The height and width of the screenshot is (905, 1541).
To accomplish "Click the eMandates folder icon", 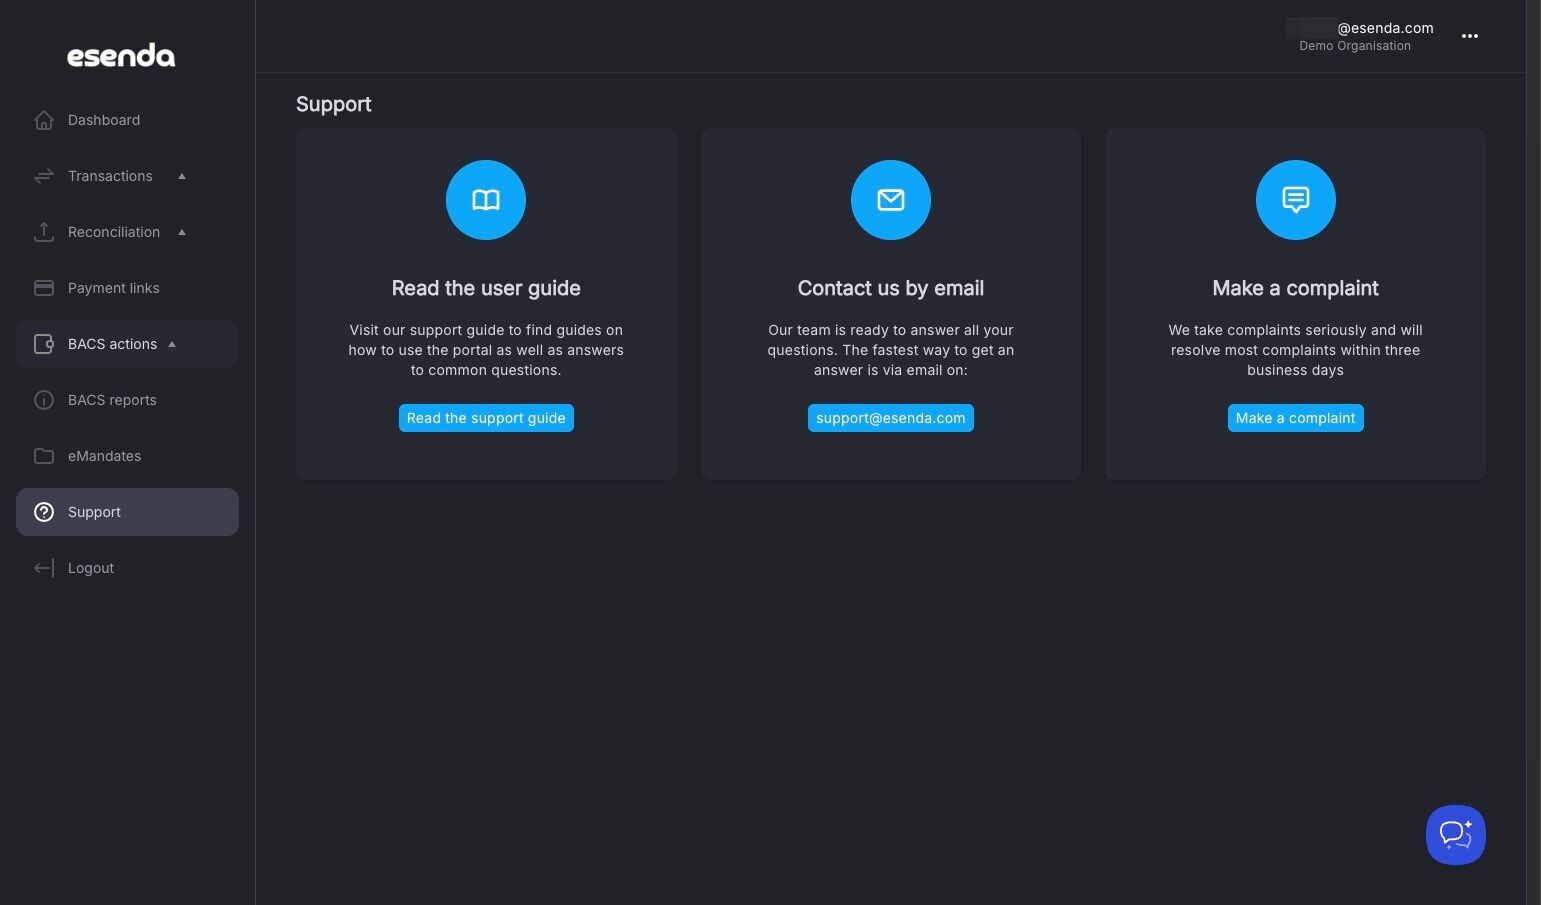I will point(44,456).
